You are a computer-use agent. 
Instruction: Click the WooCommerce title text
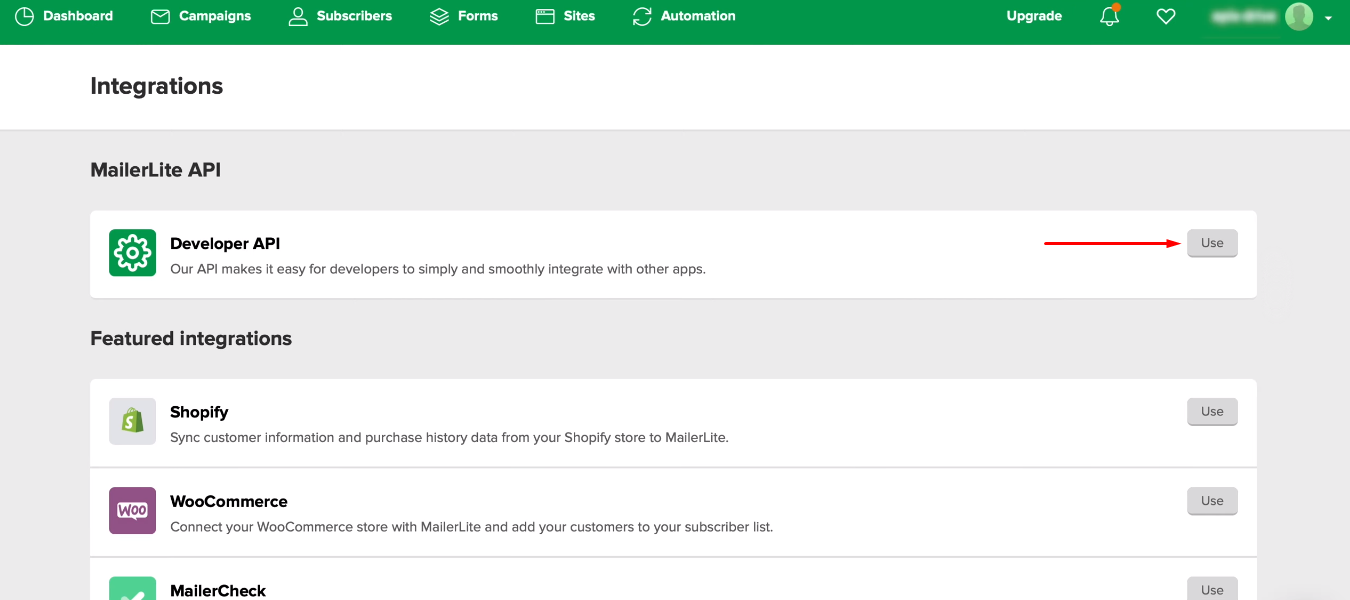[x=229, y=501]
